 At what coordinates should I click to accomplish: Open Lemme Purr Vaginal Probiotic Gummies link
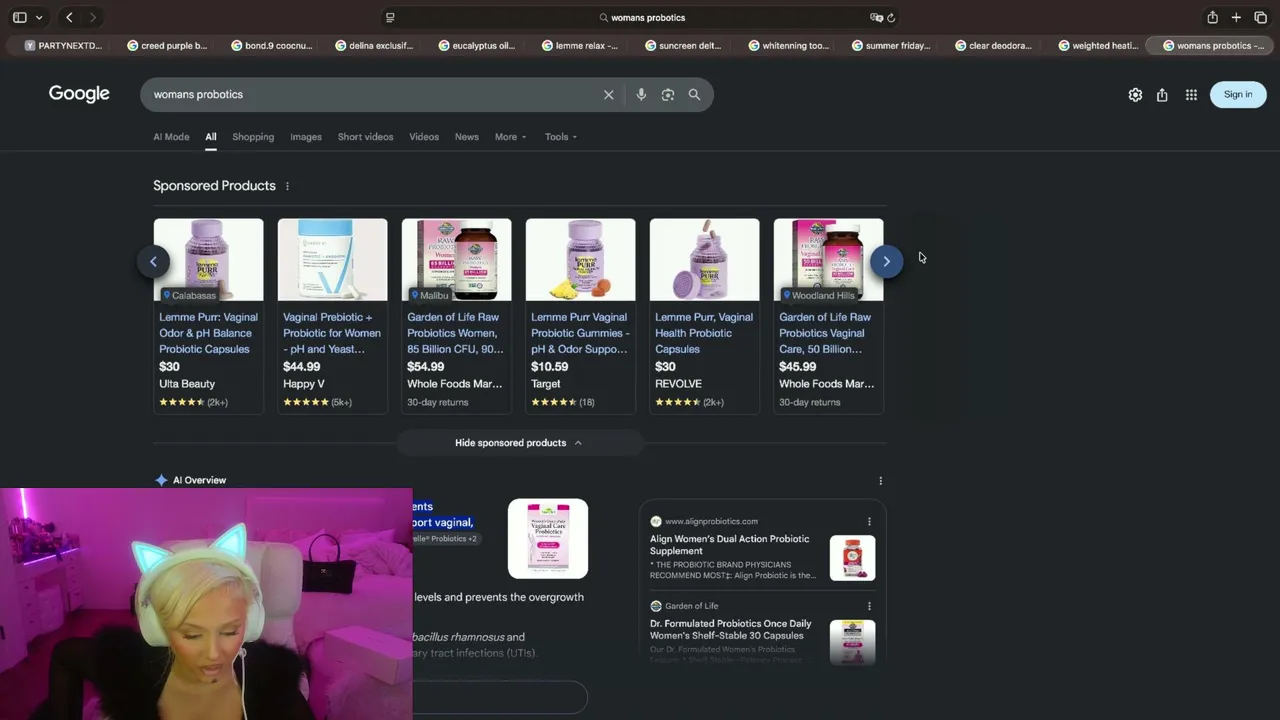[580, 333]
